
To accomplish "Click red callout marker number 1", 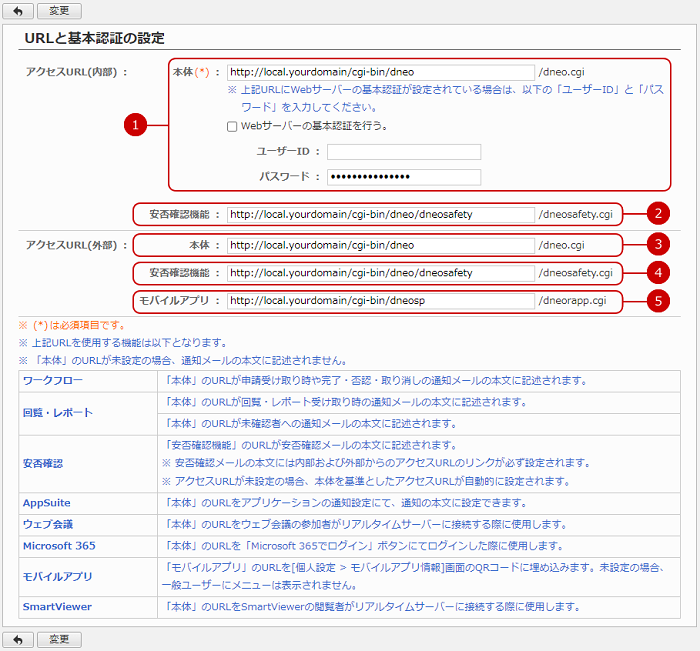I will [136, 124].
